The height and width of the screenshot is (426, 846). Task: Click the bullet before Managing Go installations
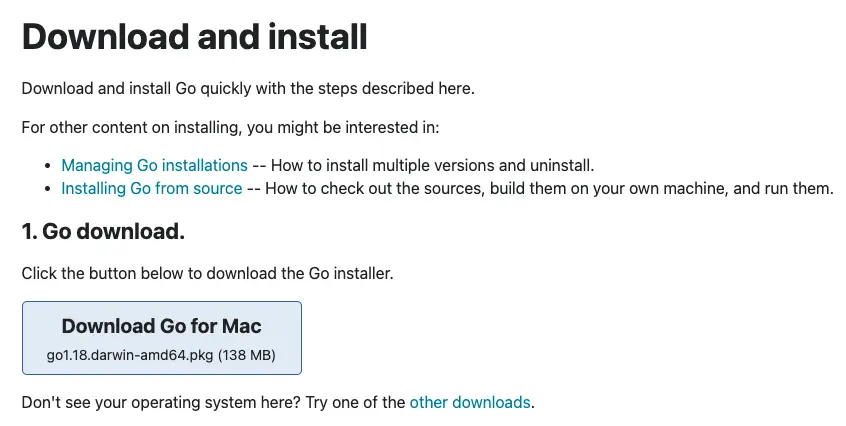pyautogui.click(x=50, y=166)
